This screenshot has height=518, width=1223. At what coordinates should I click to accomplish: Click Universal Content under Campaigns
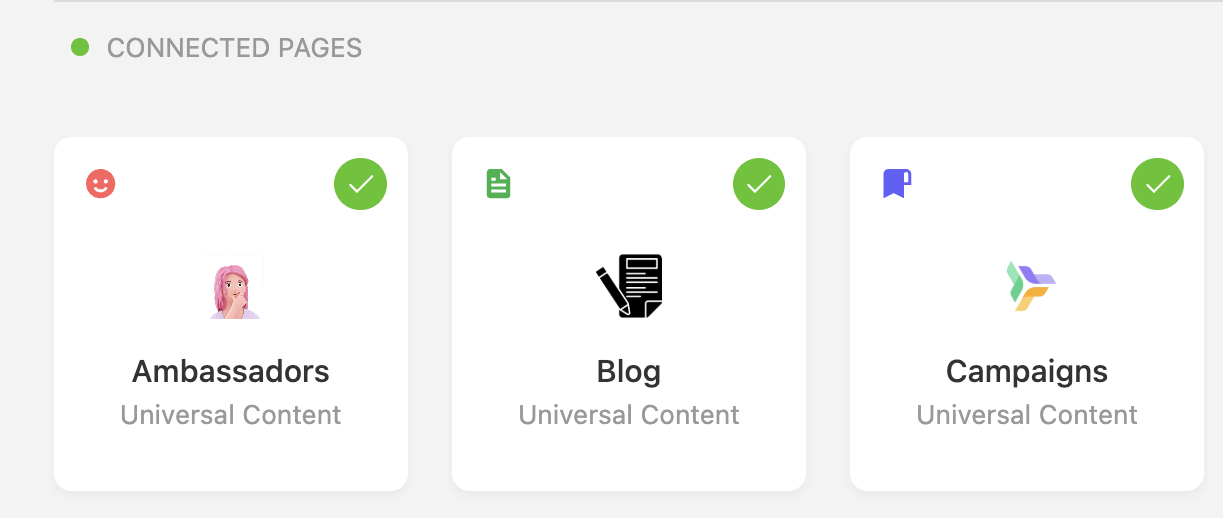click(x=1027, y=415)
